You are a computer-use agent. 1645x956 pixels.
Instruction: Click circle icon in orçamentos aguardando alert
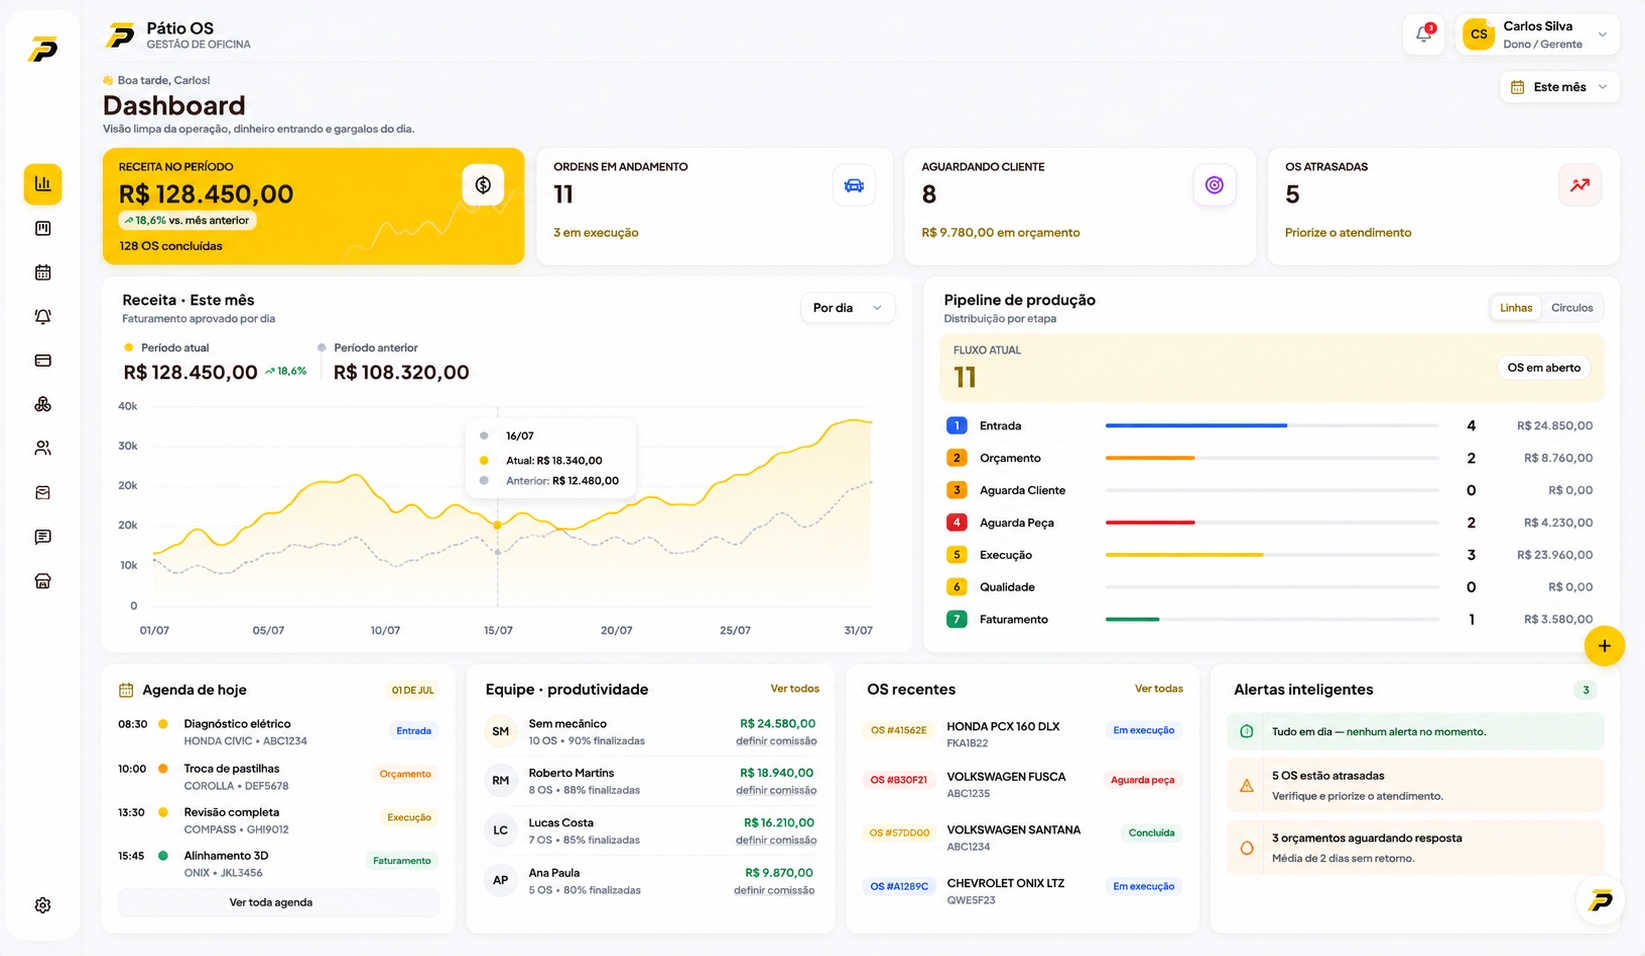coord(1246,848)
